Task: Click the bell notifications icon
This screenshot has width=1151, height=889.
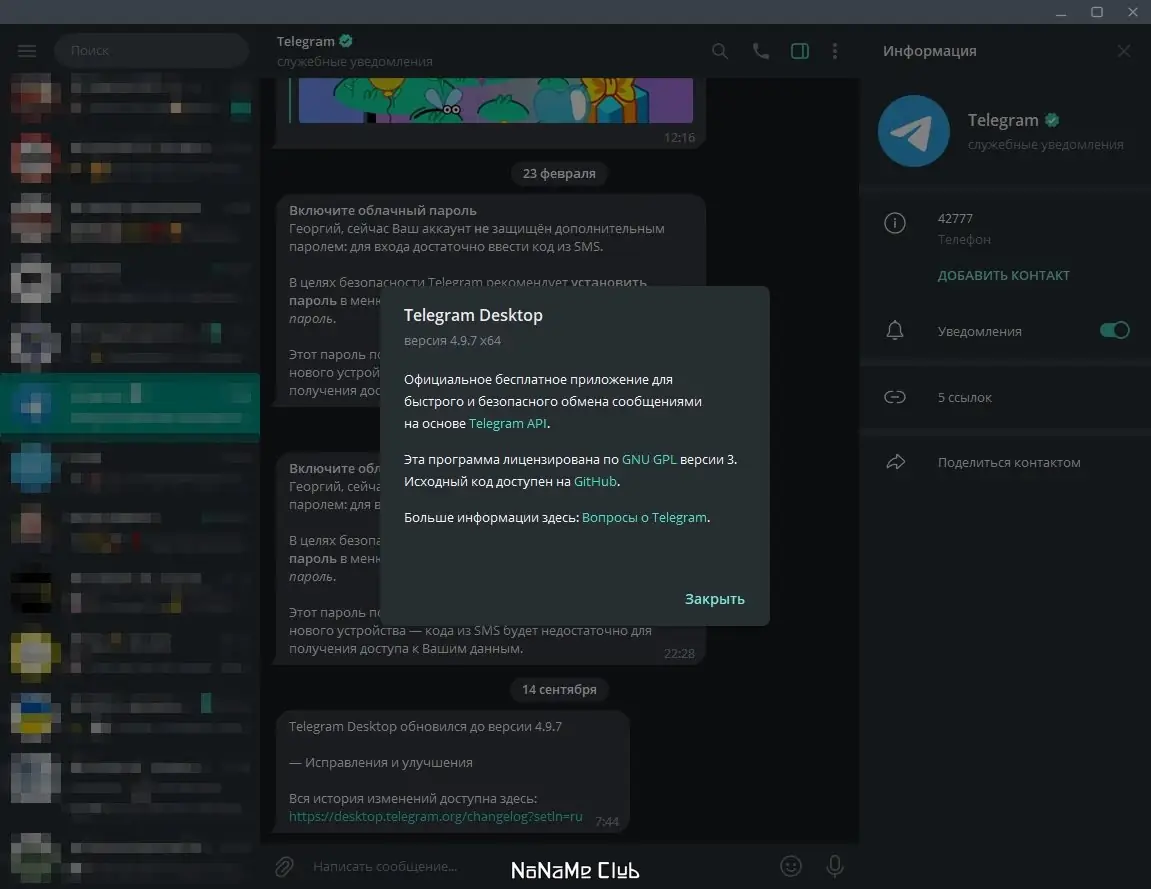Action: coord(895,330)
